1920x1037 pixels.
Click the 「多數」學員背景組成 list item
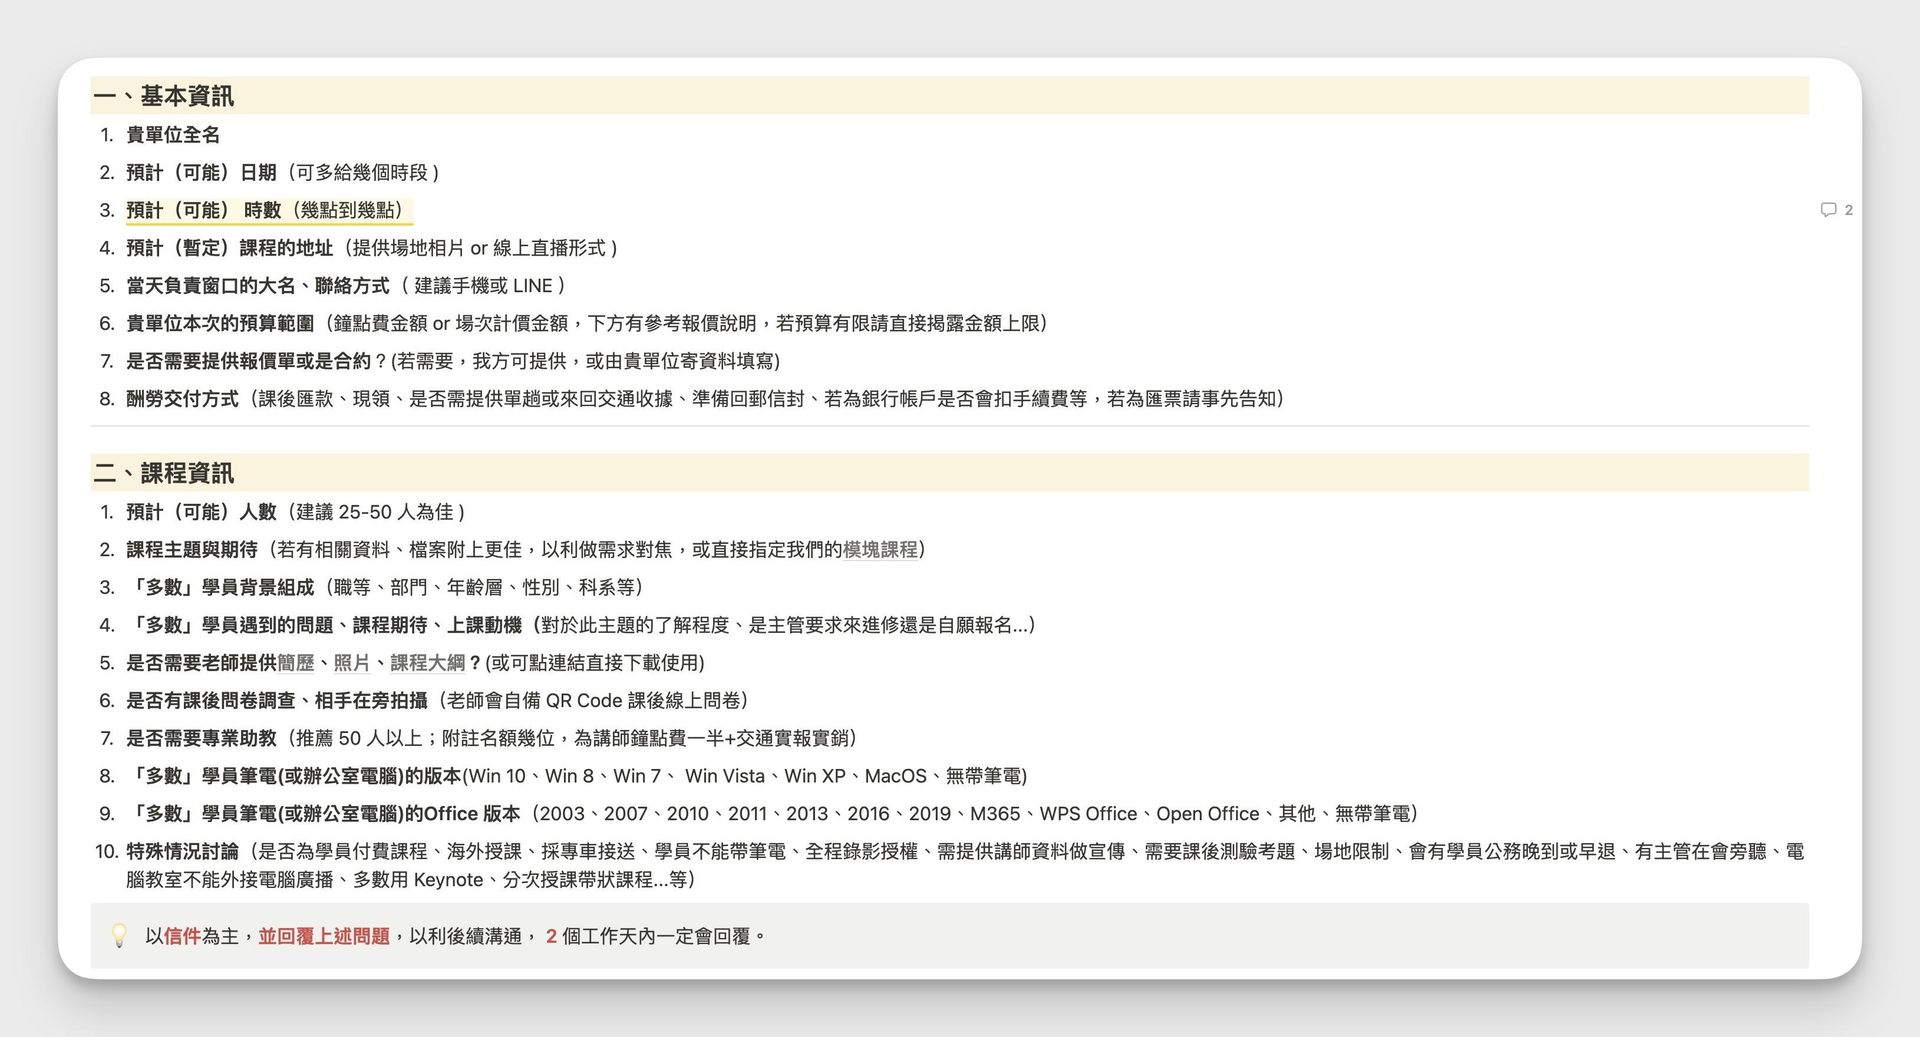[x=222, y=587]
